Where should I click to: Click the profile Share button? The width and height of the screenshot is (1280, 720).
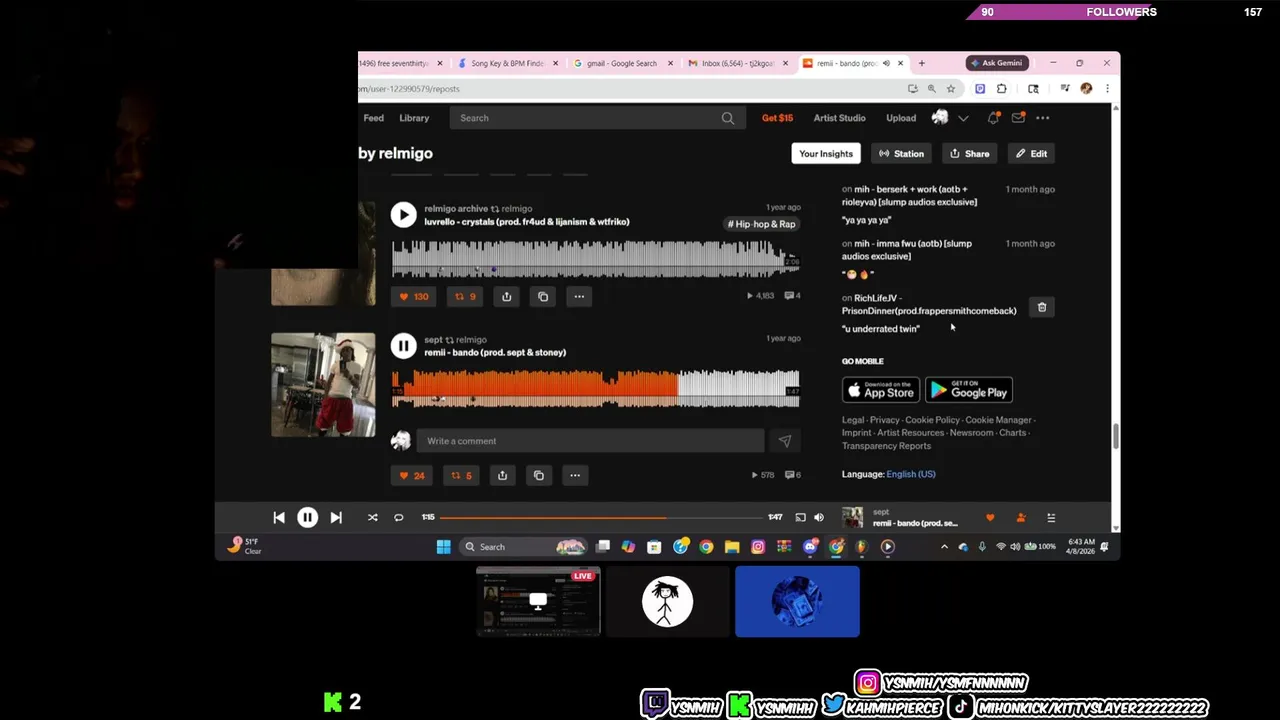pos(970,154)
